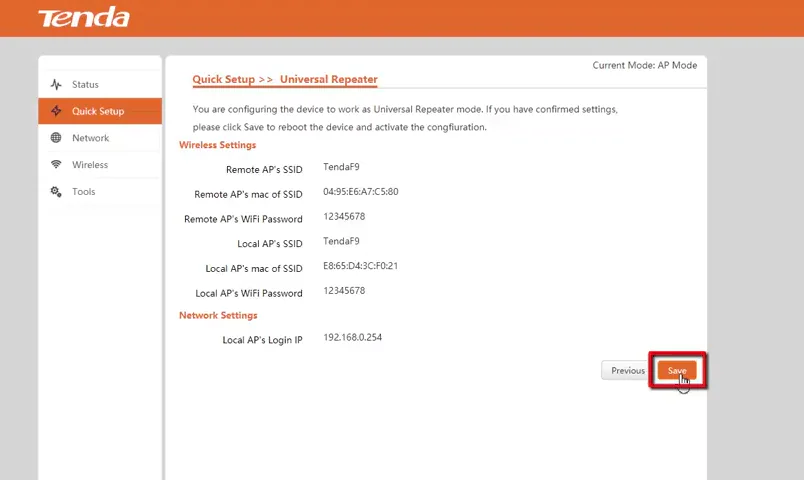Click the Tools gears icon
This screenshot has width=804, height=480.
[56, 191]
